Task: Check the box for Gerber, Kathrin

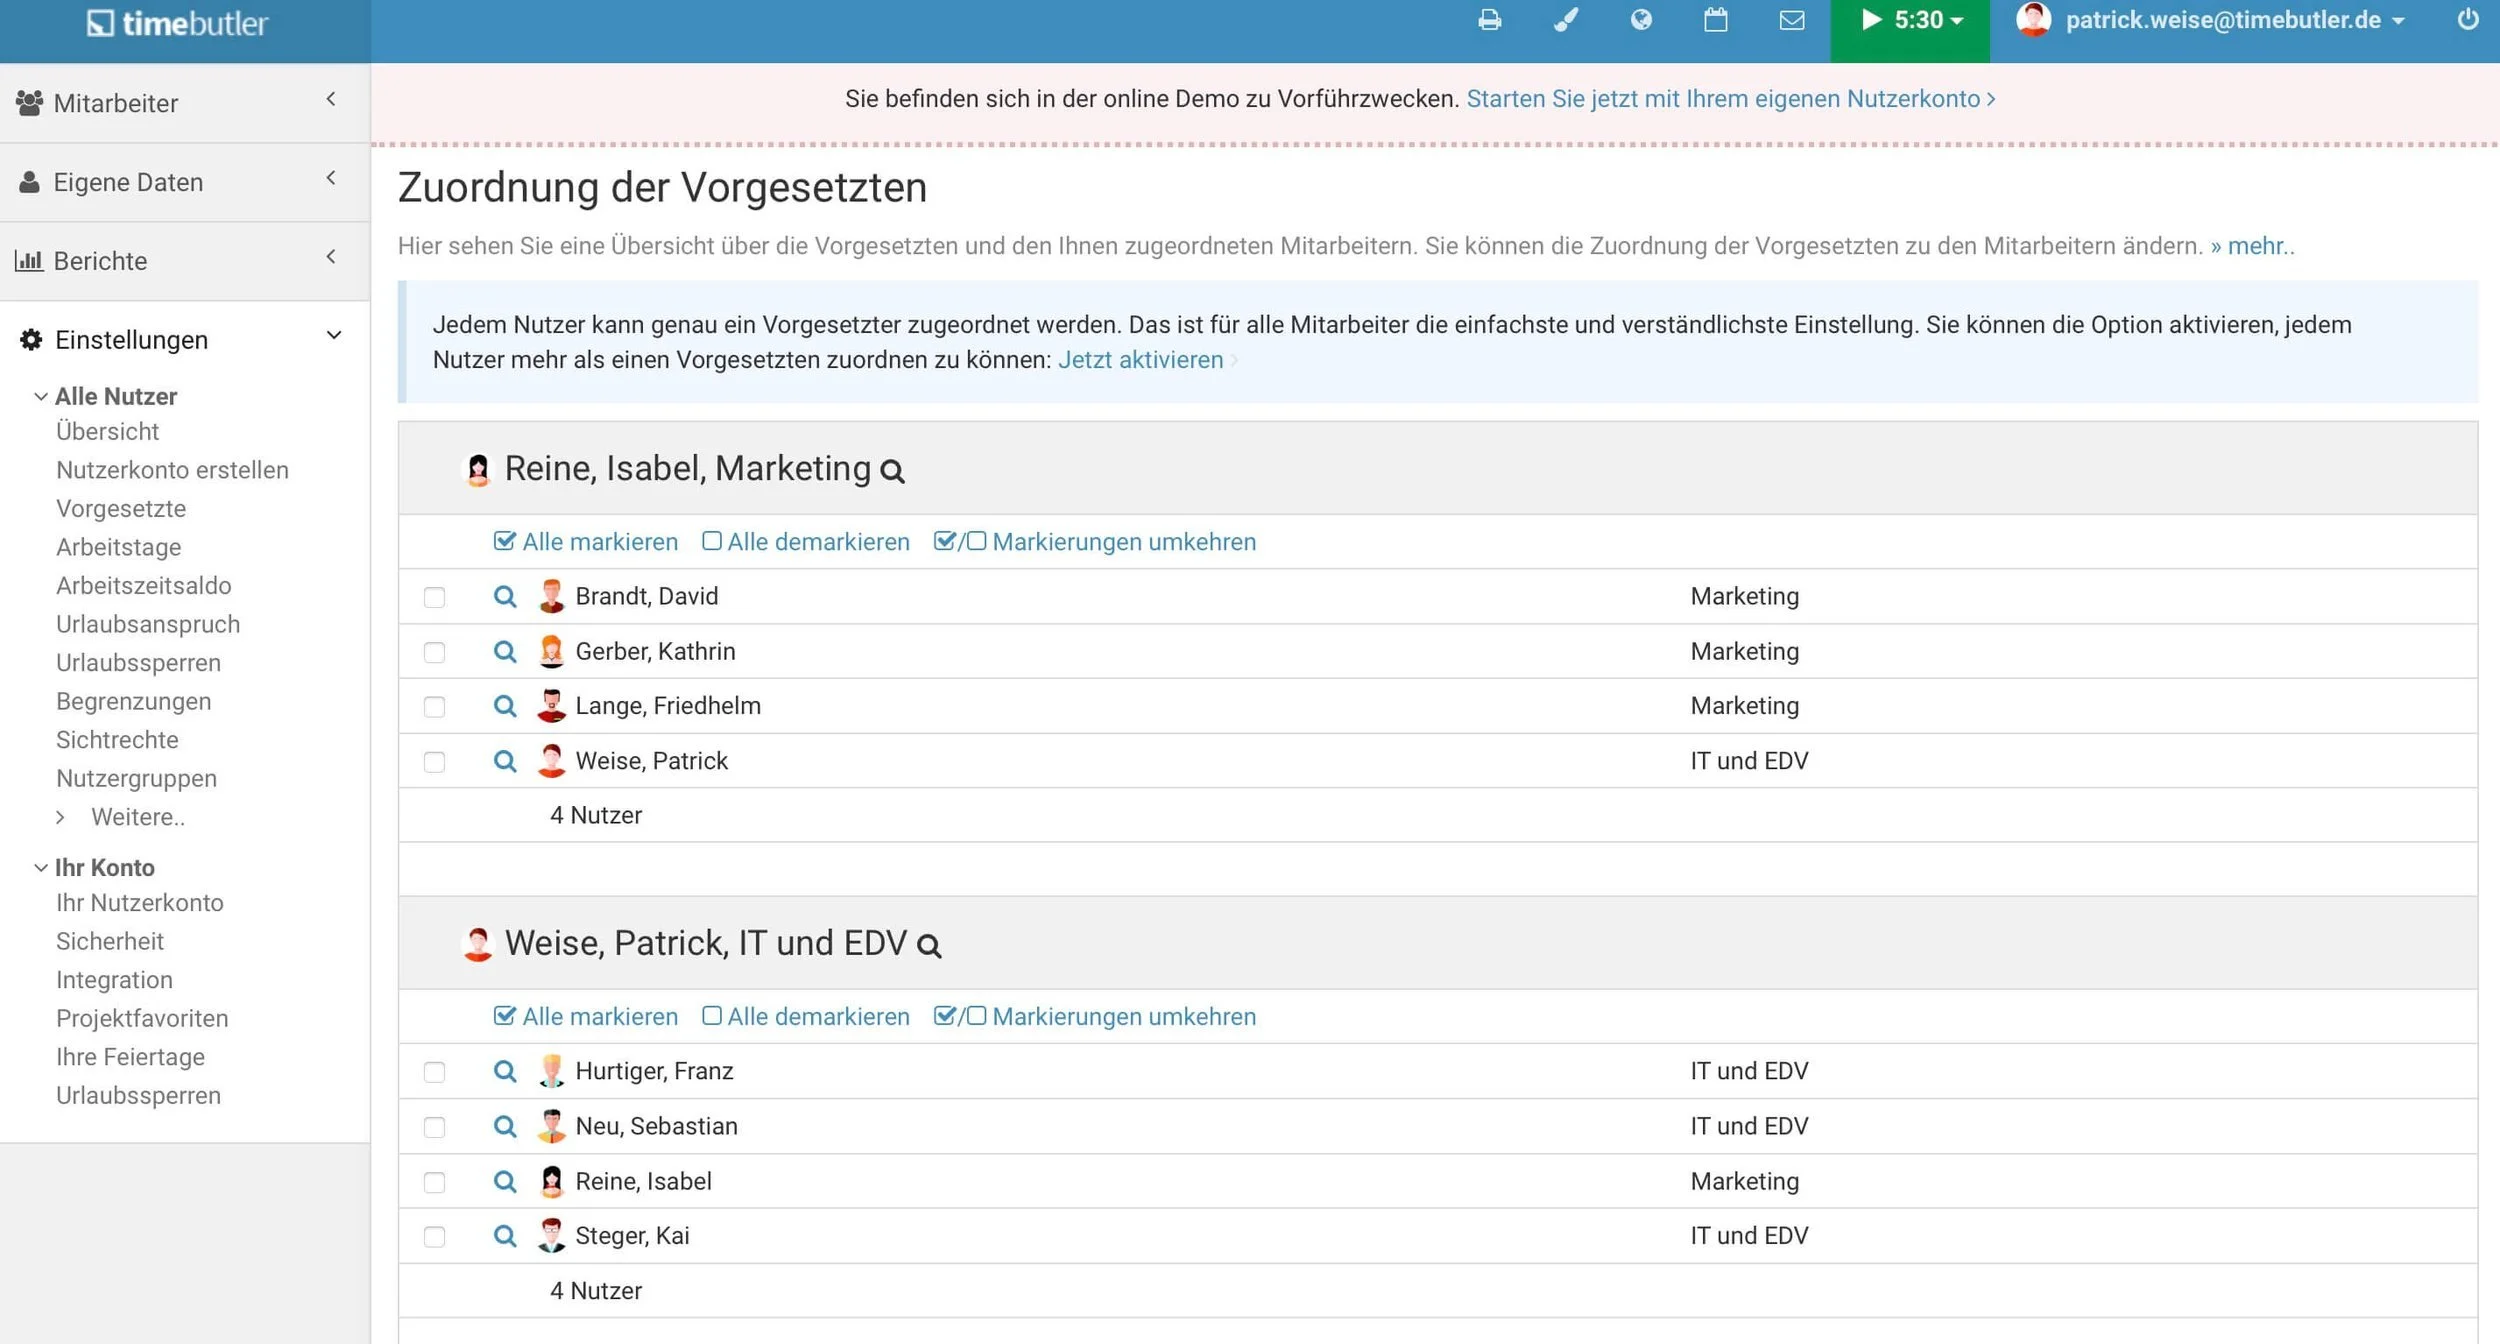Action: click(434, 652)
